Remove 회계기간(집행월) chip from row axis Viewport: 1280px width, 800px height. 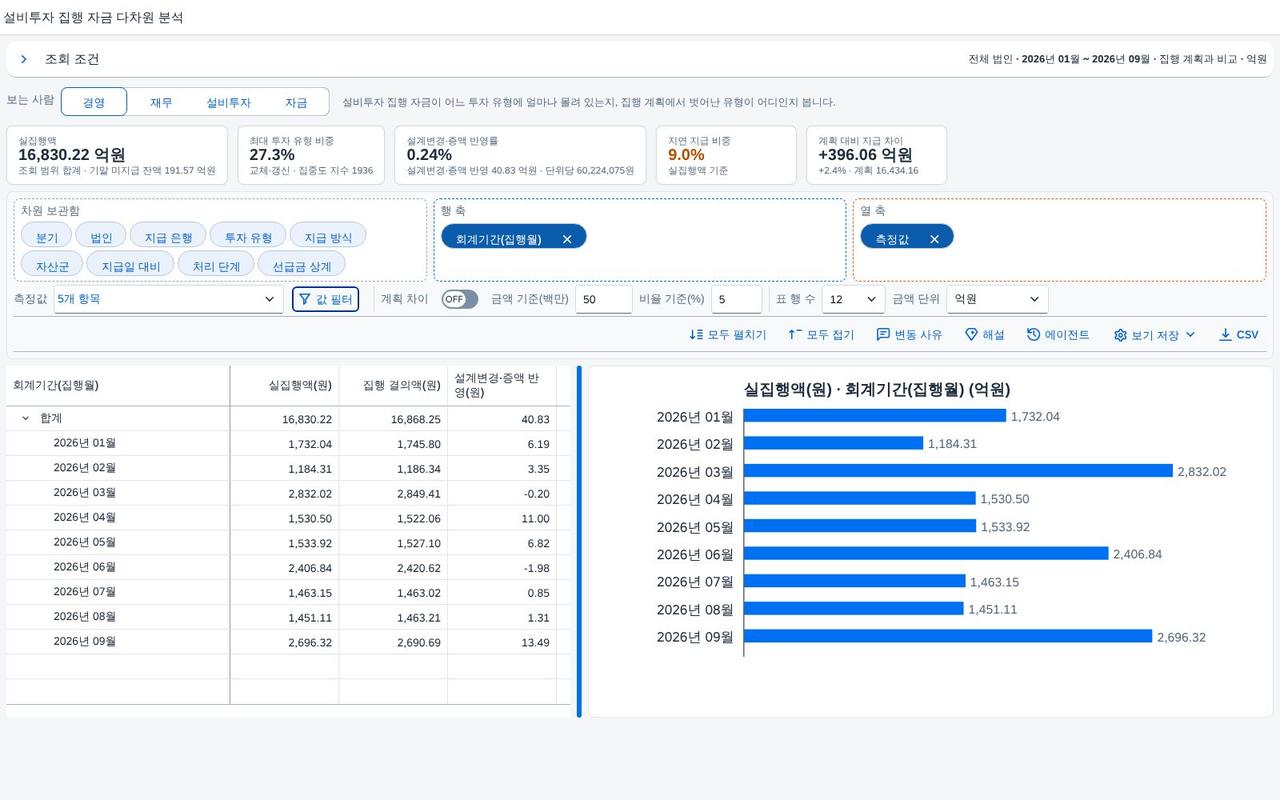[x=567, y=239]
